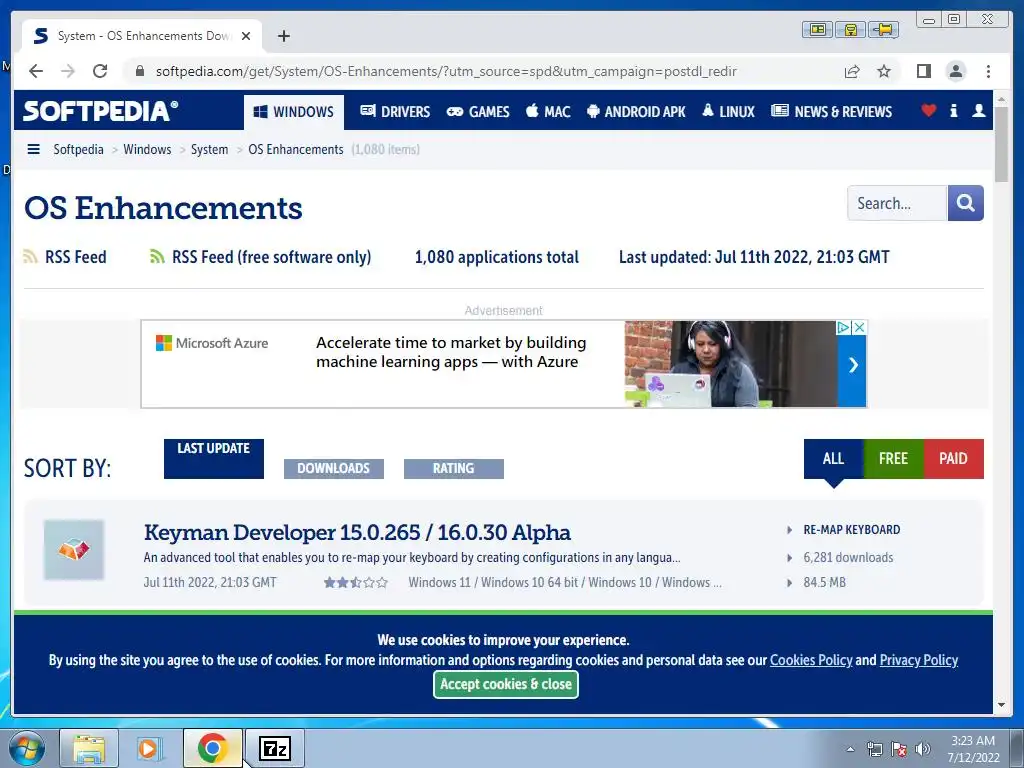Close the Microsoft Azure advertisement
Screen dimensions: 1024x768
click(859, 327)
